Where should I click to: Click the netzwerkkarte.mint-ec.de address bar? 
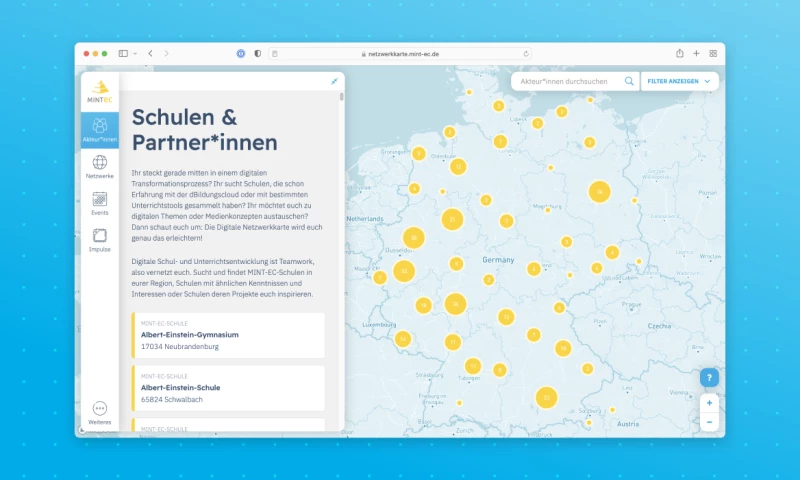pos(400,54)
